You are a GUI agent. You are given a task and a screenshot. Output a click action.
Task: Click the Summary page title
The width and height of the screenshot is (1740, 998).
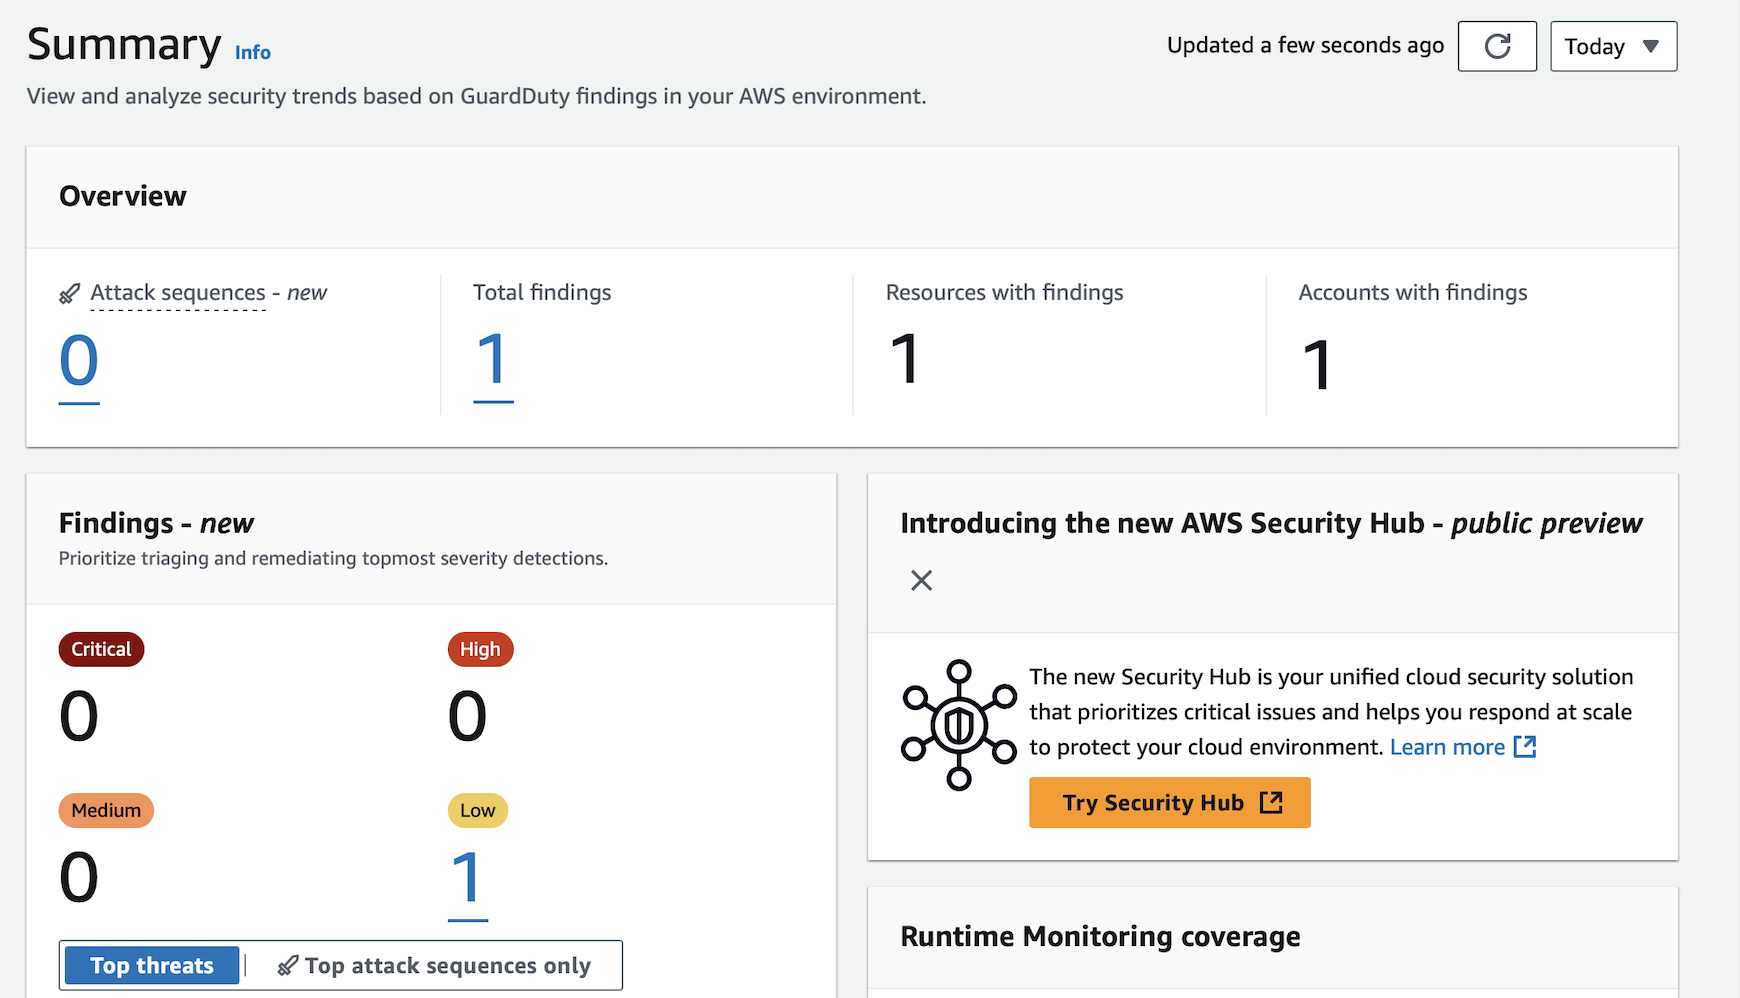click(x=124, y=44)
